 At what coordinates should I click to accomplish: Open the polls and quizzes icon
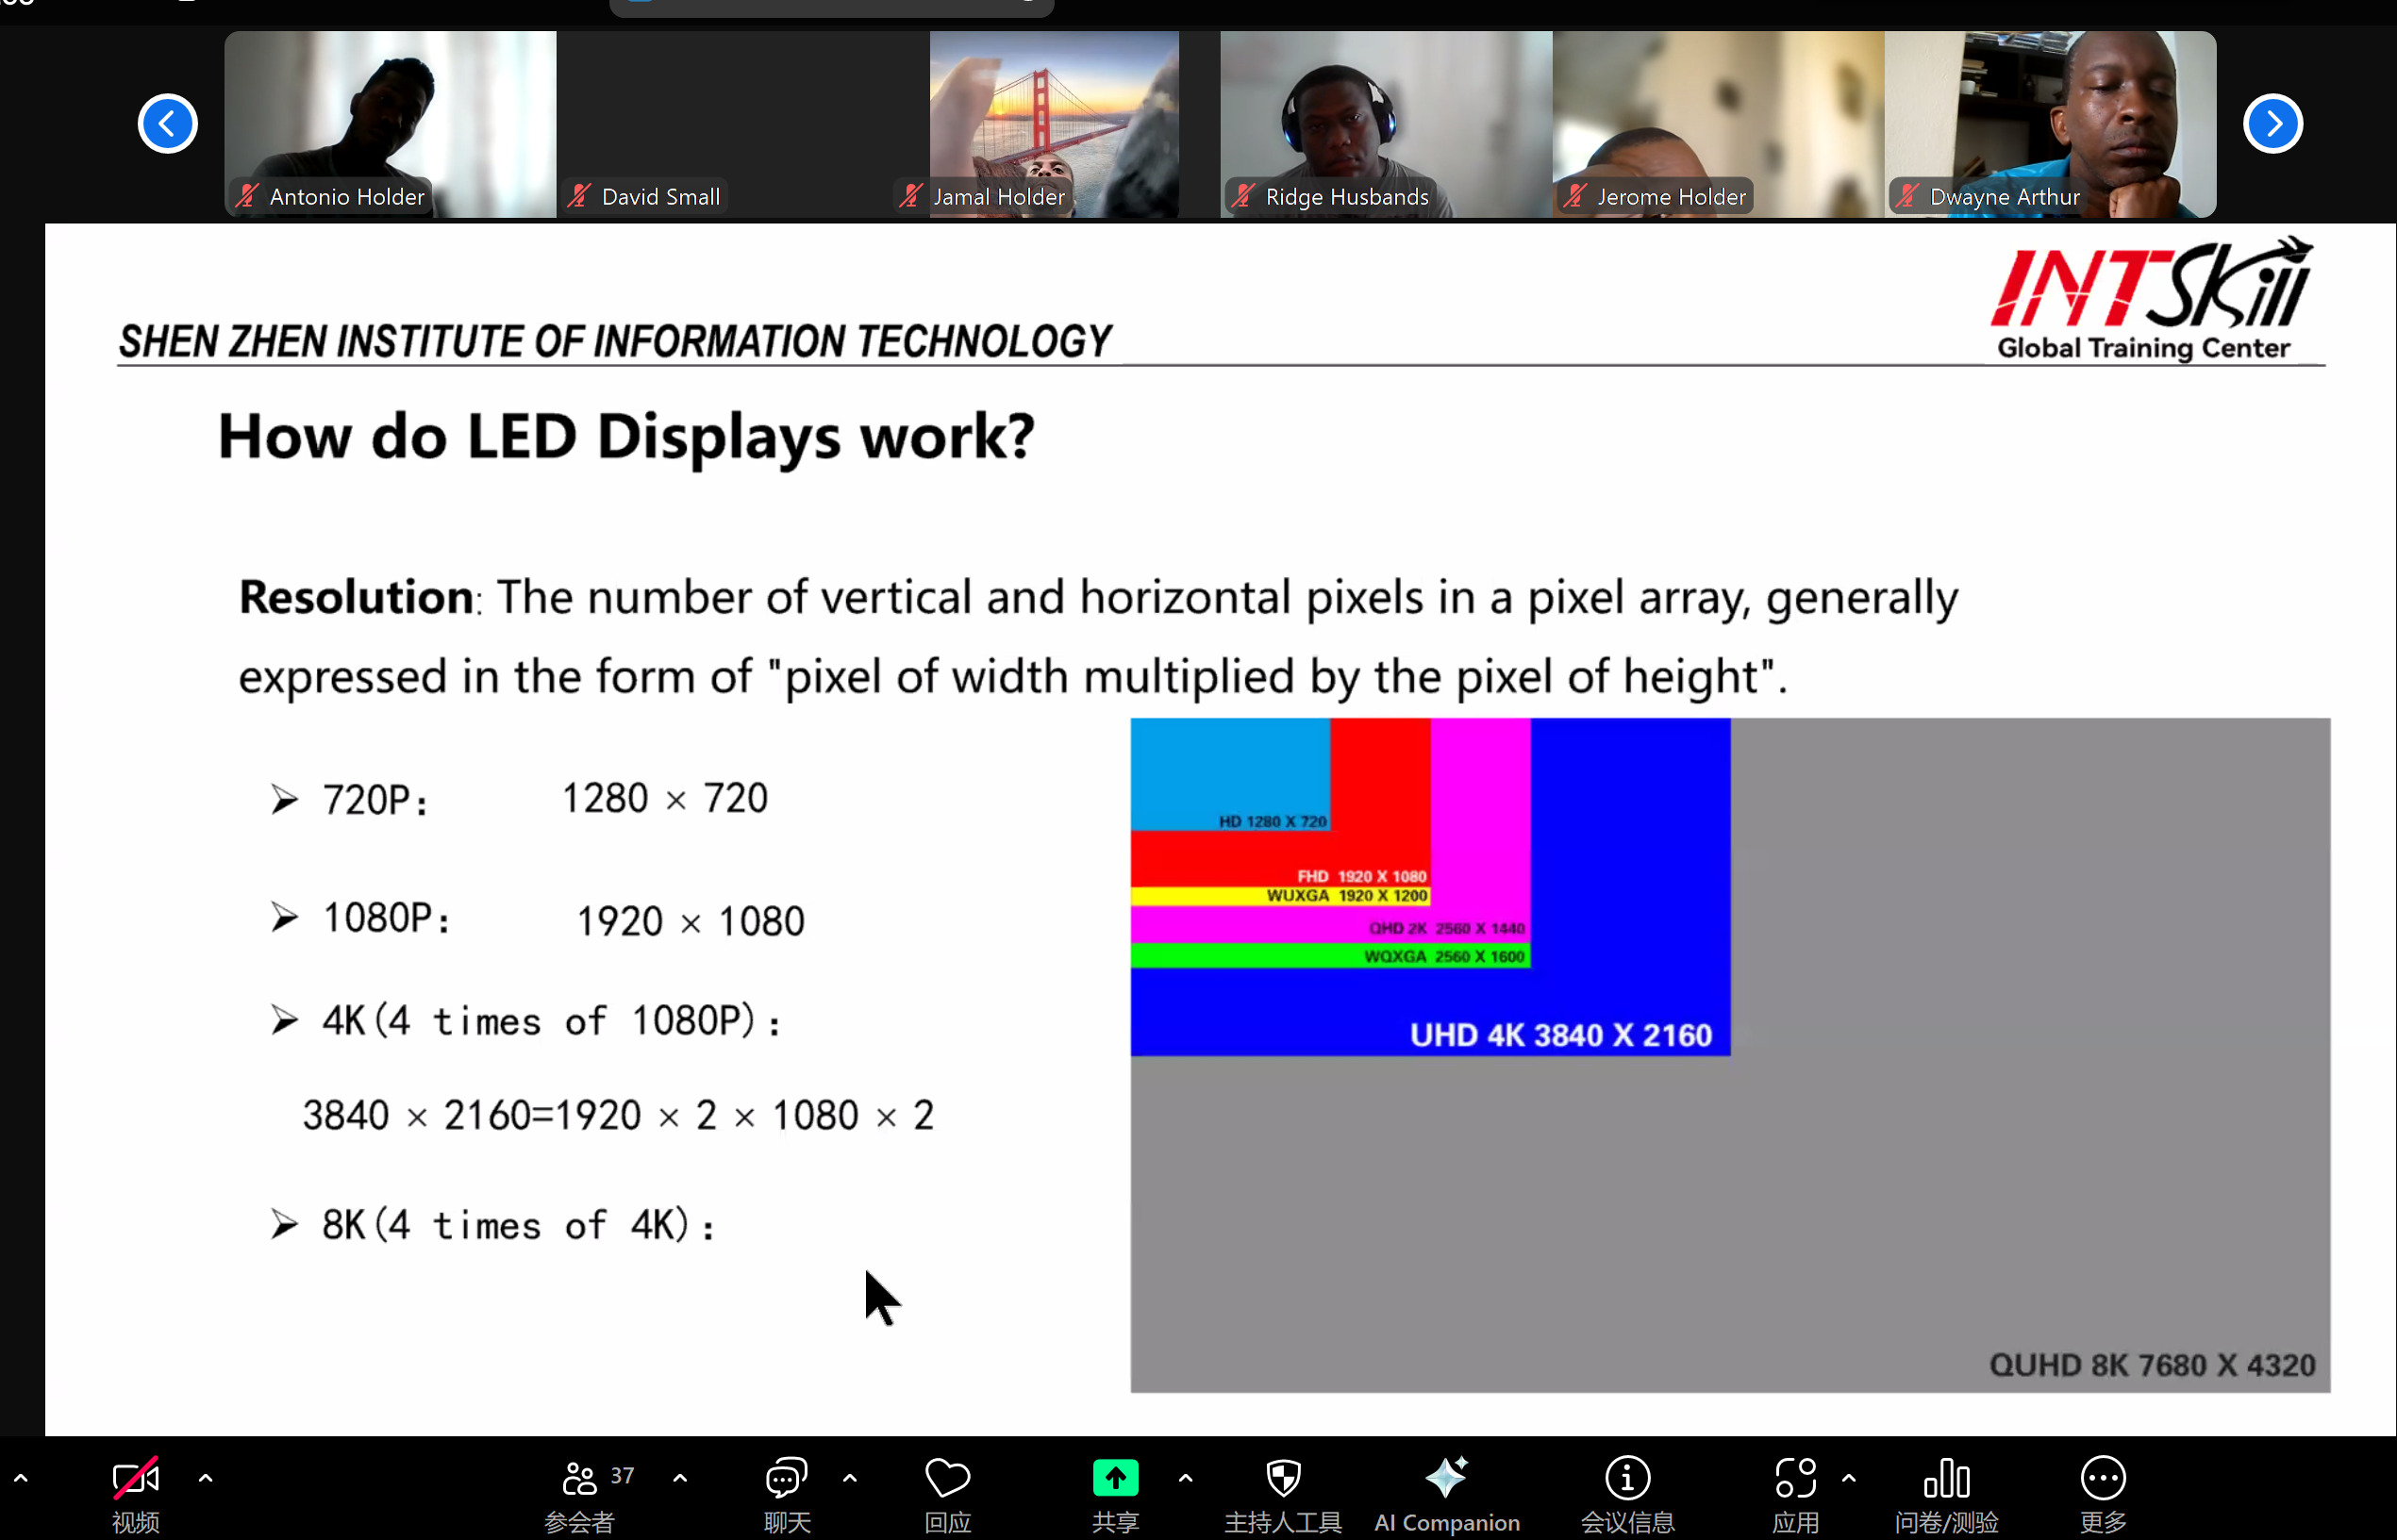pos(1946,1478)
